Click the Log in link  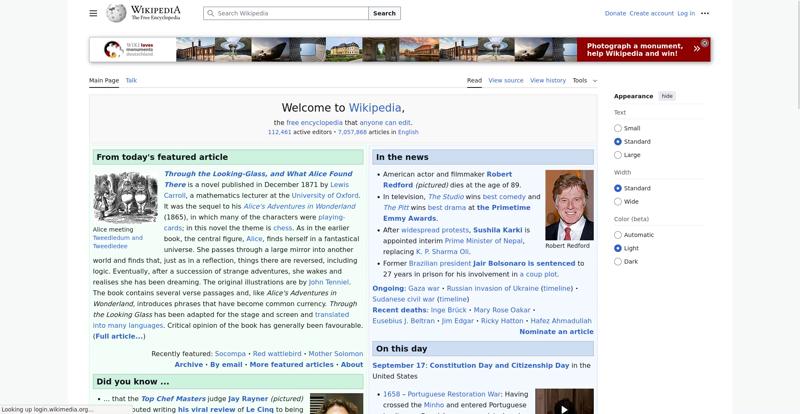[x=686, y=13]
